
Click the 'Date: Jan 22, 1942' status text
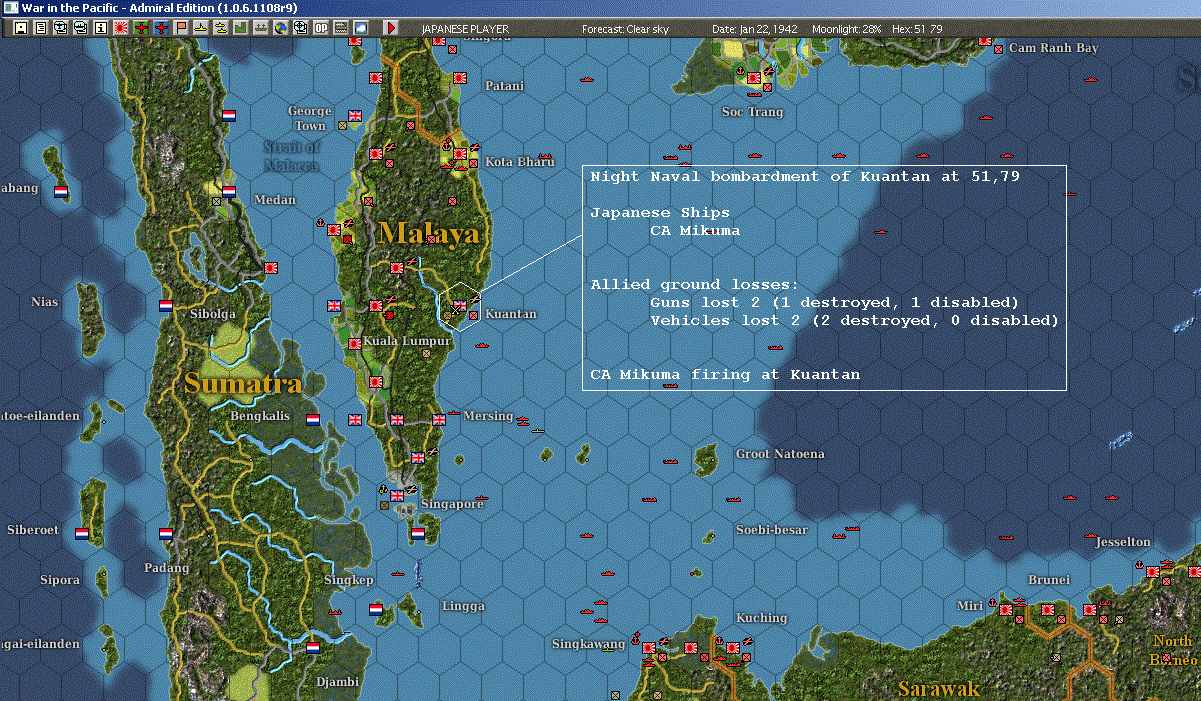click(754, 29)
